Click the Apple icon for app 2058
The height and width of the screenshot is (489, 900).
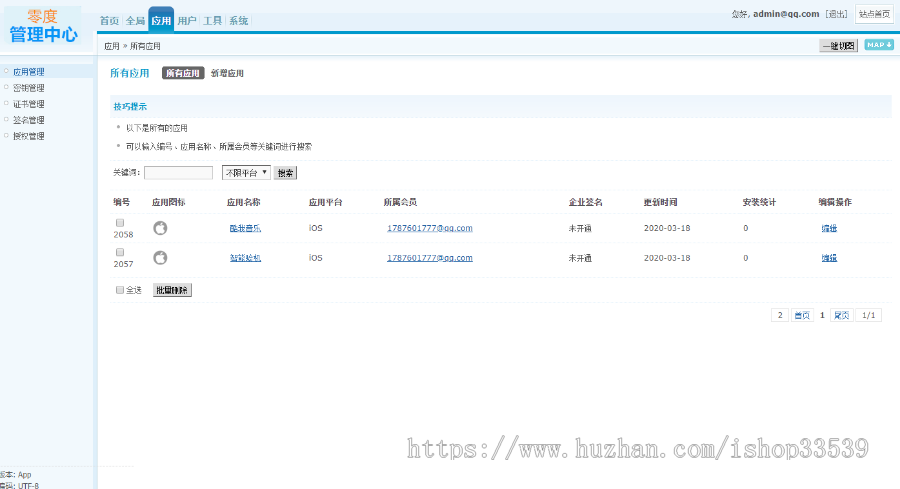160,228
